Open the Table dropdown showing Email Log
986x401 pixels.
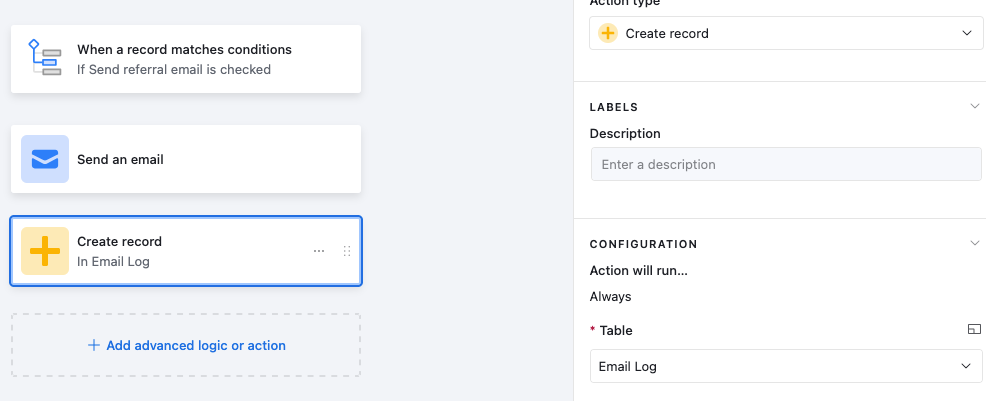[x=786, y=366]
